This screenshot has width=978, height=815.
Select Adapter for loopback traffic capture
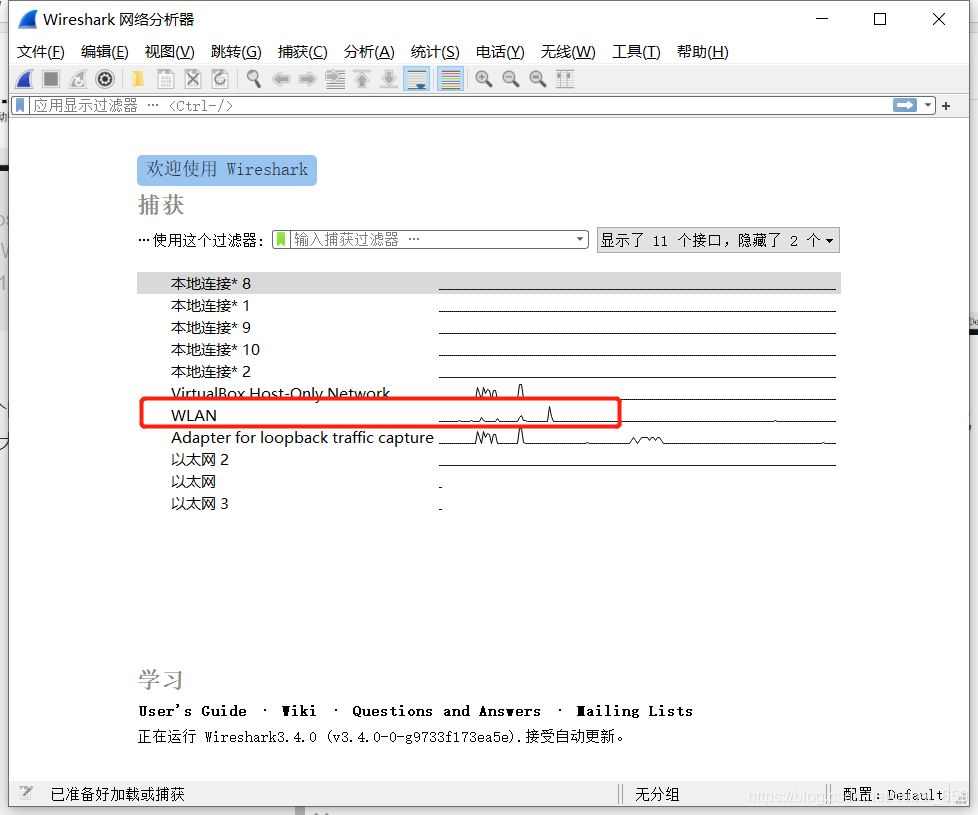[489, 437]
